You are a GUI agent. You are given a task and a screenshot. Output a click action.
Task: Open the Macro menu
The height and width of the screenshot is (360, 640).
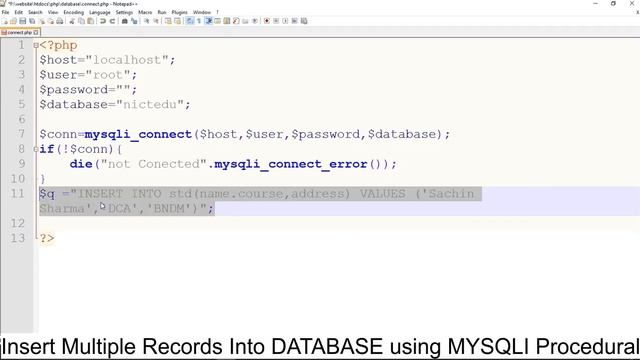click(x=145, y=12)
